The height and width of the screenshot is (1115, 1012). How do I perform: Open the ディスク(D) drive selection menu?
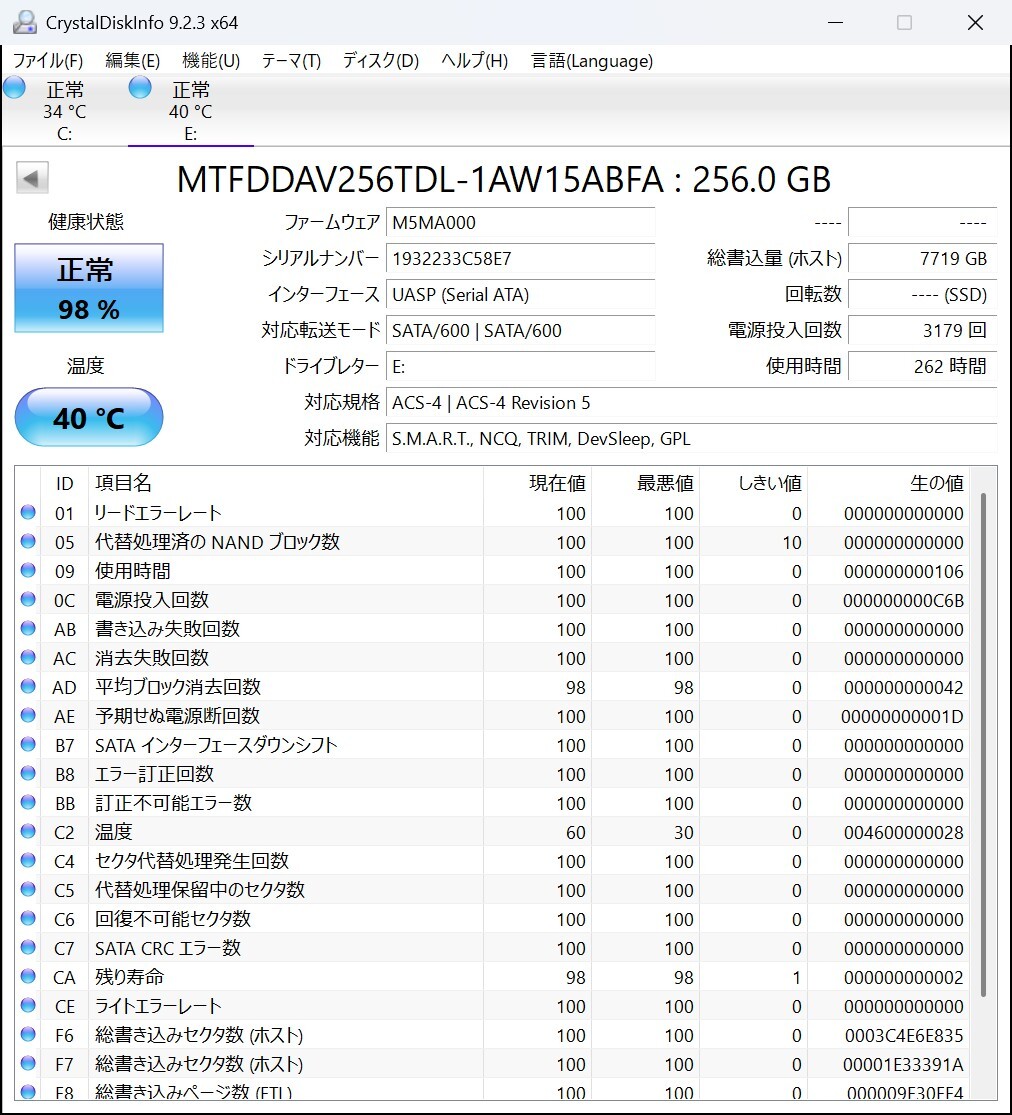pyautogui.click(x=378, y=61)
